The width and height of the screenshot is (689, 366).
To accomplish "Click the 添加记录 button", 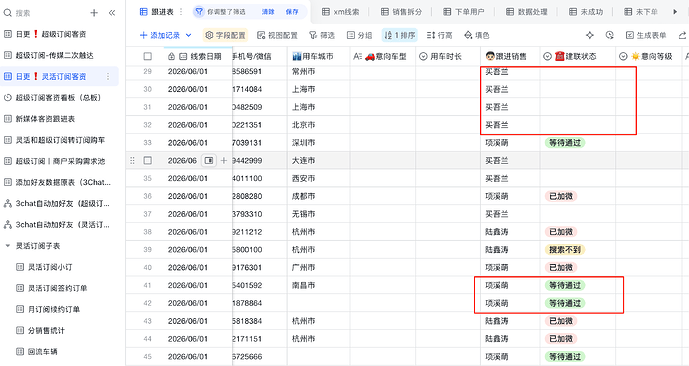I will (x=160, y=35).
